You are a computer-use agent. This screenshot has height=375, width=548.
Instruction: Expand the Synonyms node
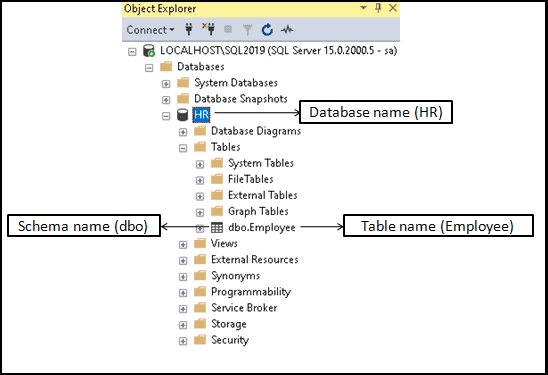(183, 277)
